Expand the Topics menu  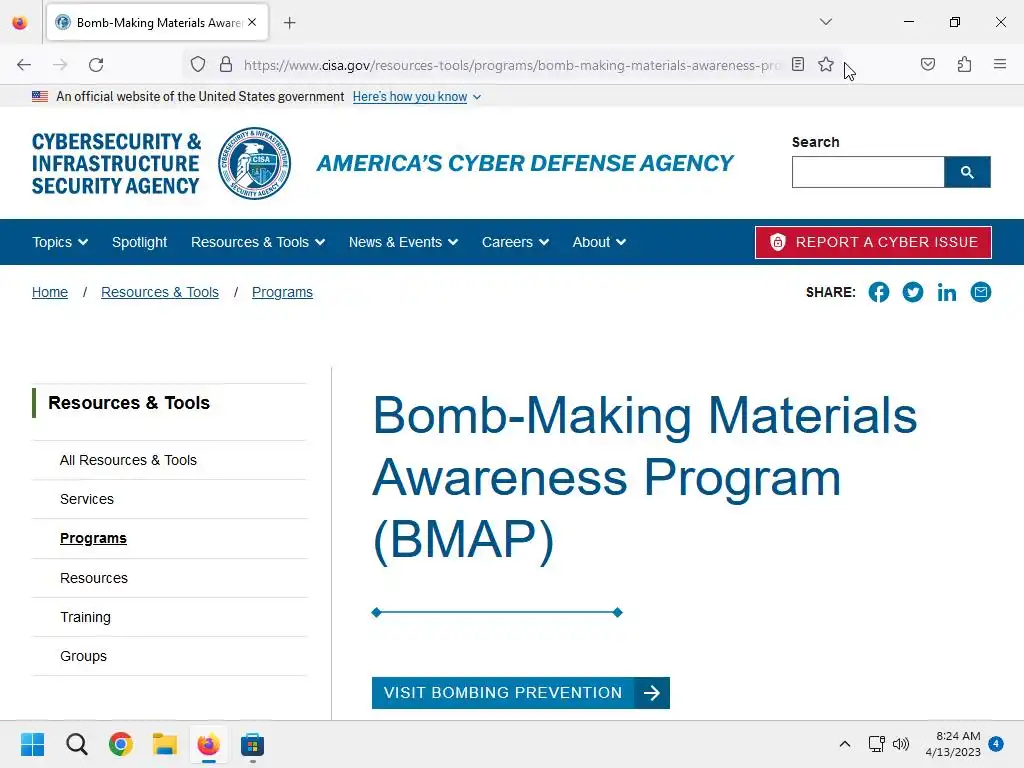[x=60, y=242]
